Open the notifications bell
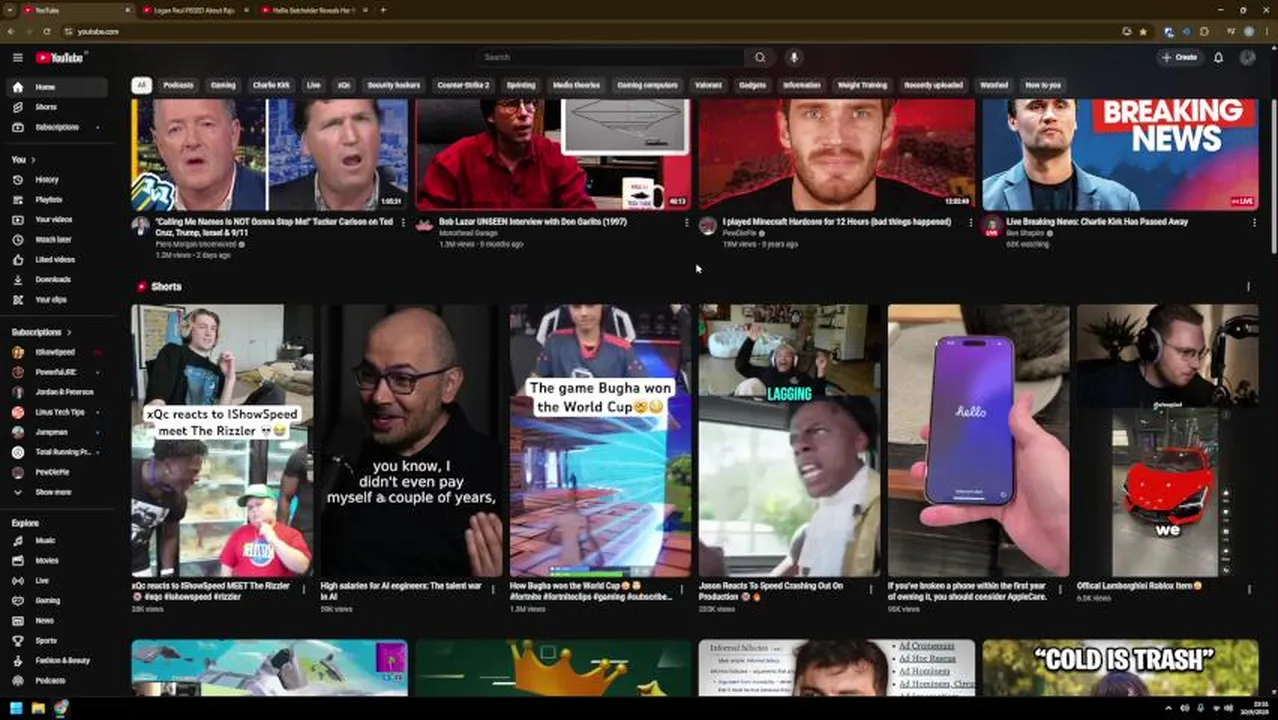 coord(1218,57)
